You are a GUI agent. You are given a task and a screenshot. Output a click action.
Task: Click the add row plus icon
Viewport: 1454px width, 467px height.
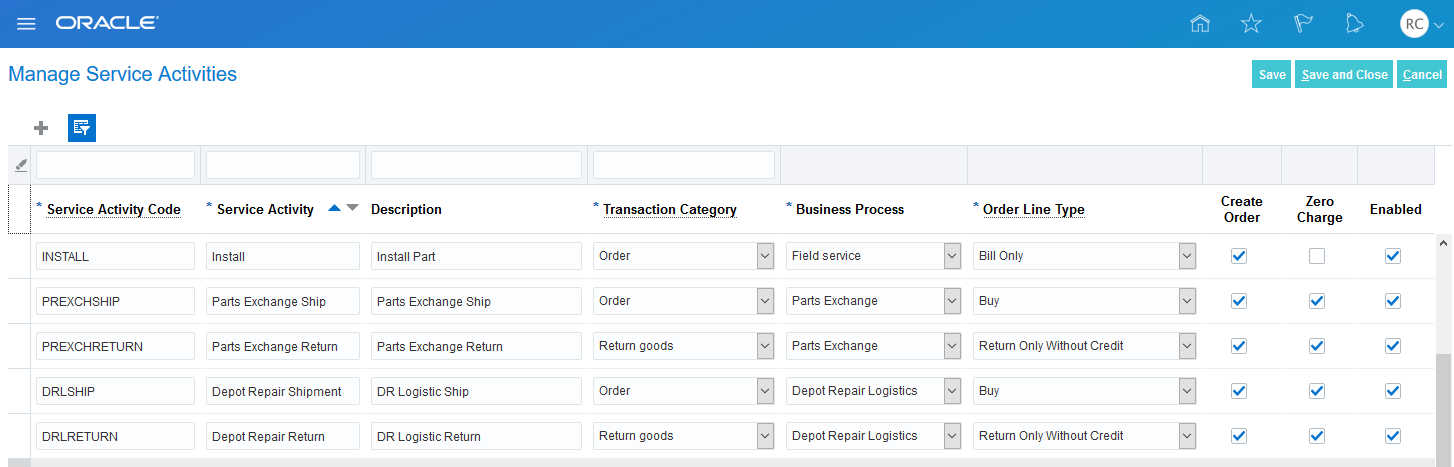(x=41, y=127)
